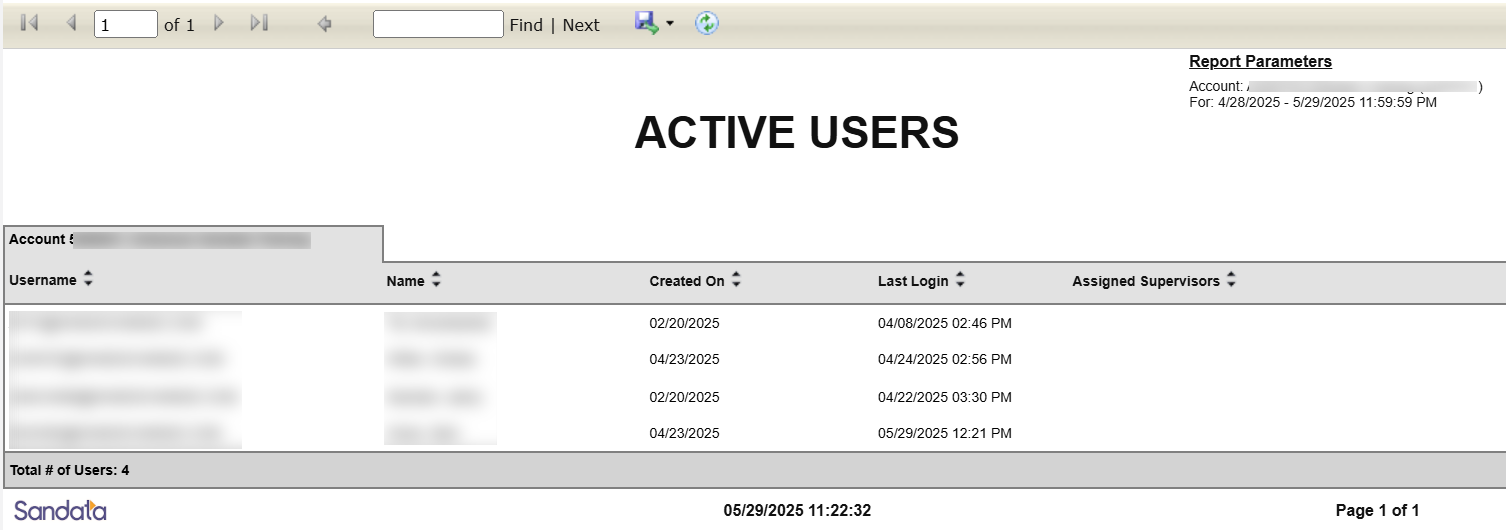Click the export save disk icon
The image size is (1506, 530).
(646, 24)
